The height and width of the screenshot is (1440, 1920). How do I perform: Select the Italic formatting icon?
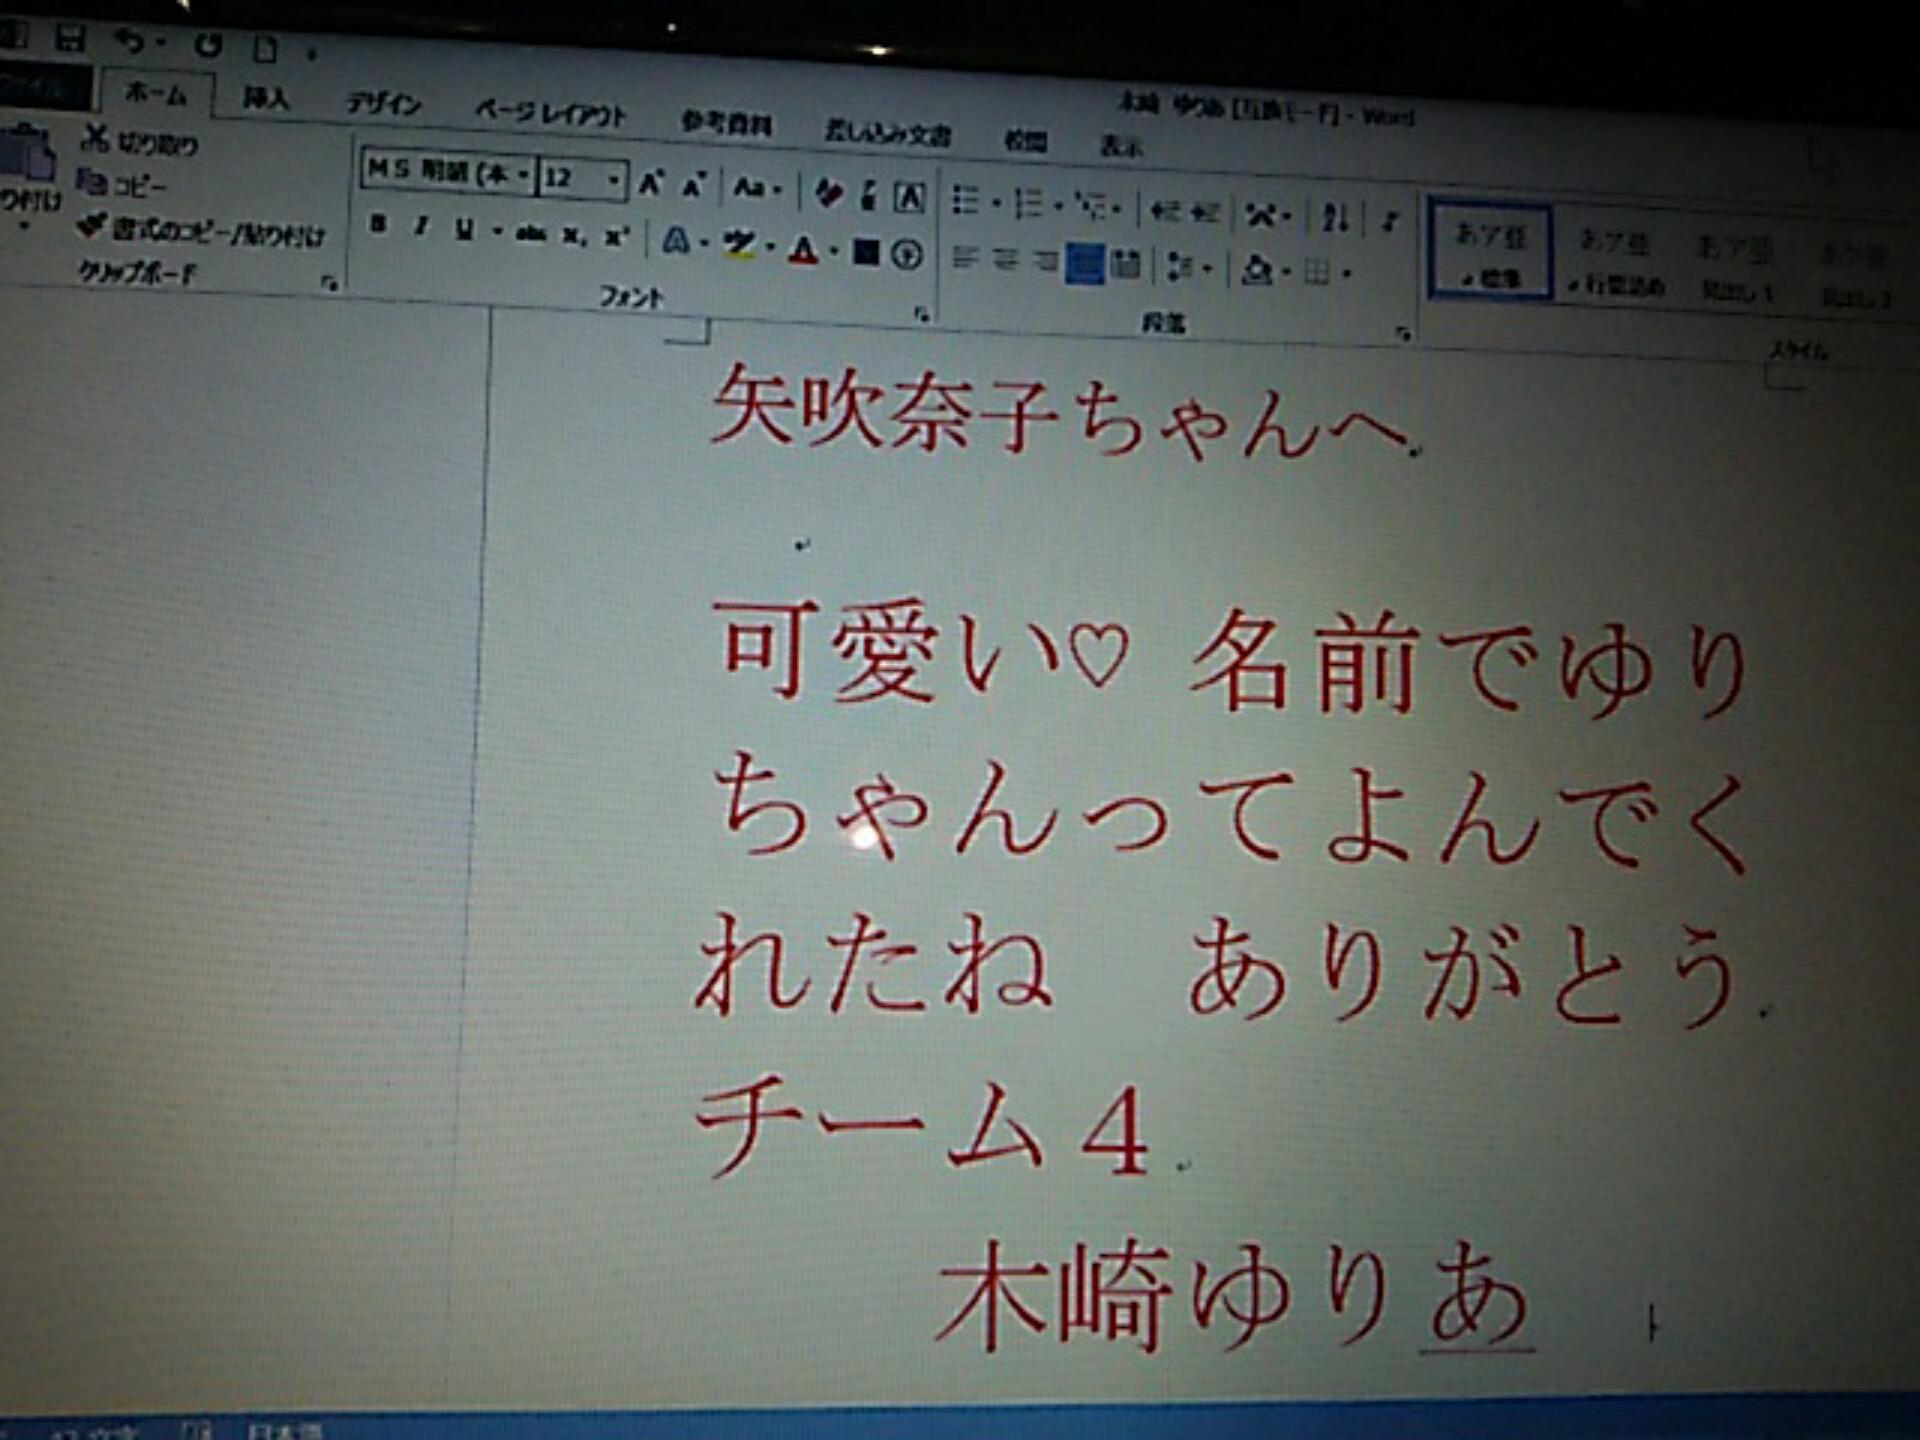pyautogui.click(x=421, y=224)
